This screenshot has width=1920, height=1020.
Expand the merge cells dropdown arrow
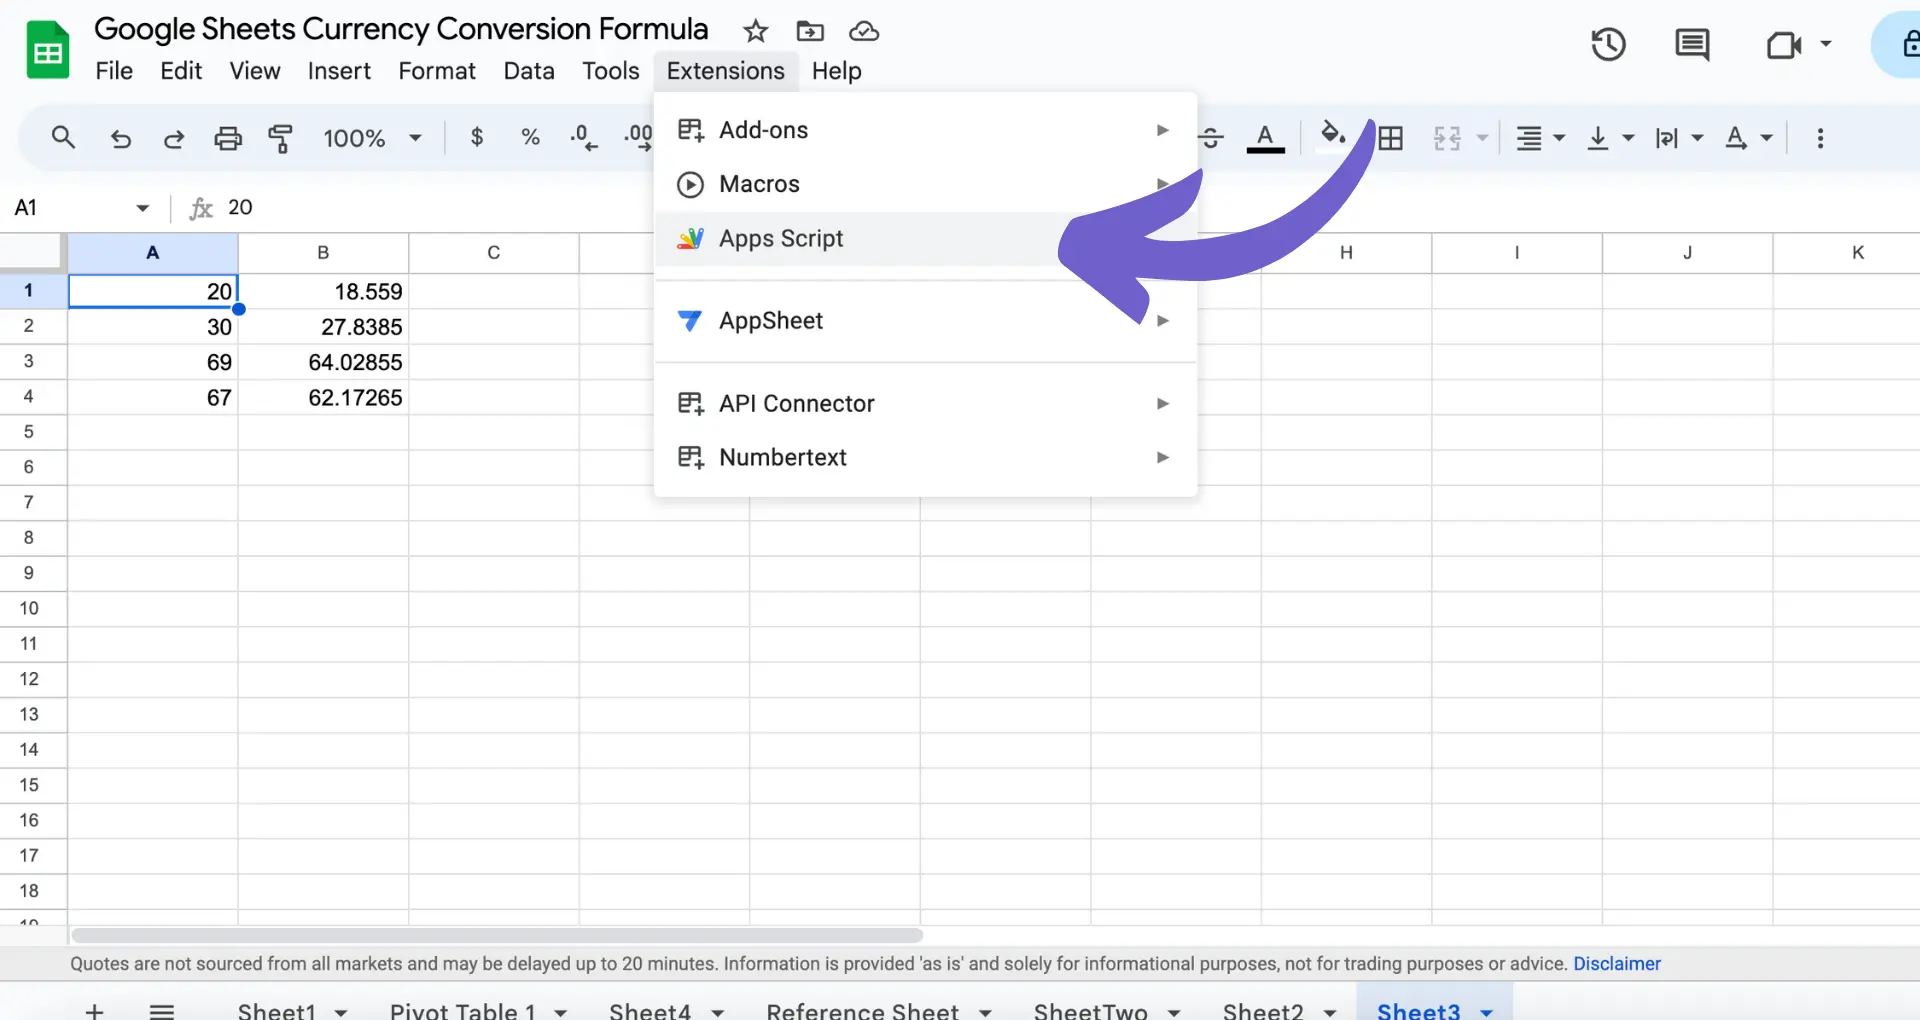[1482, 138]
